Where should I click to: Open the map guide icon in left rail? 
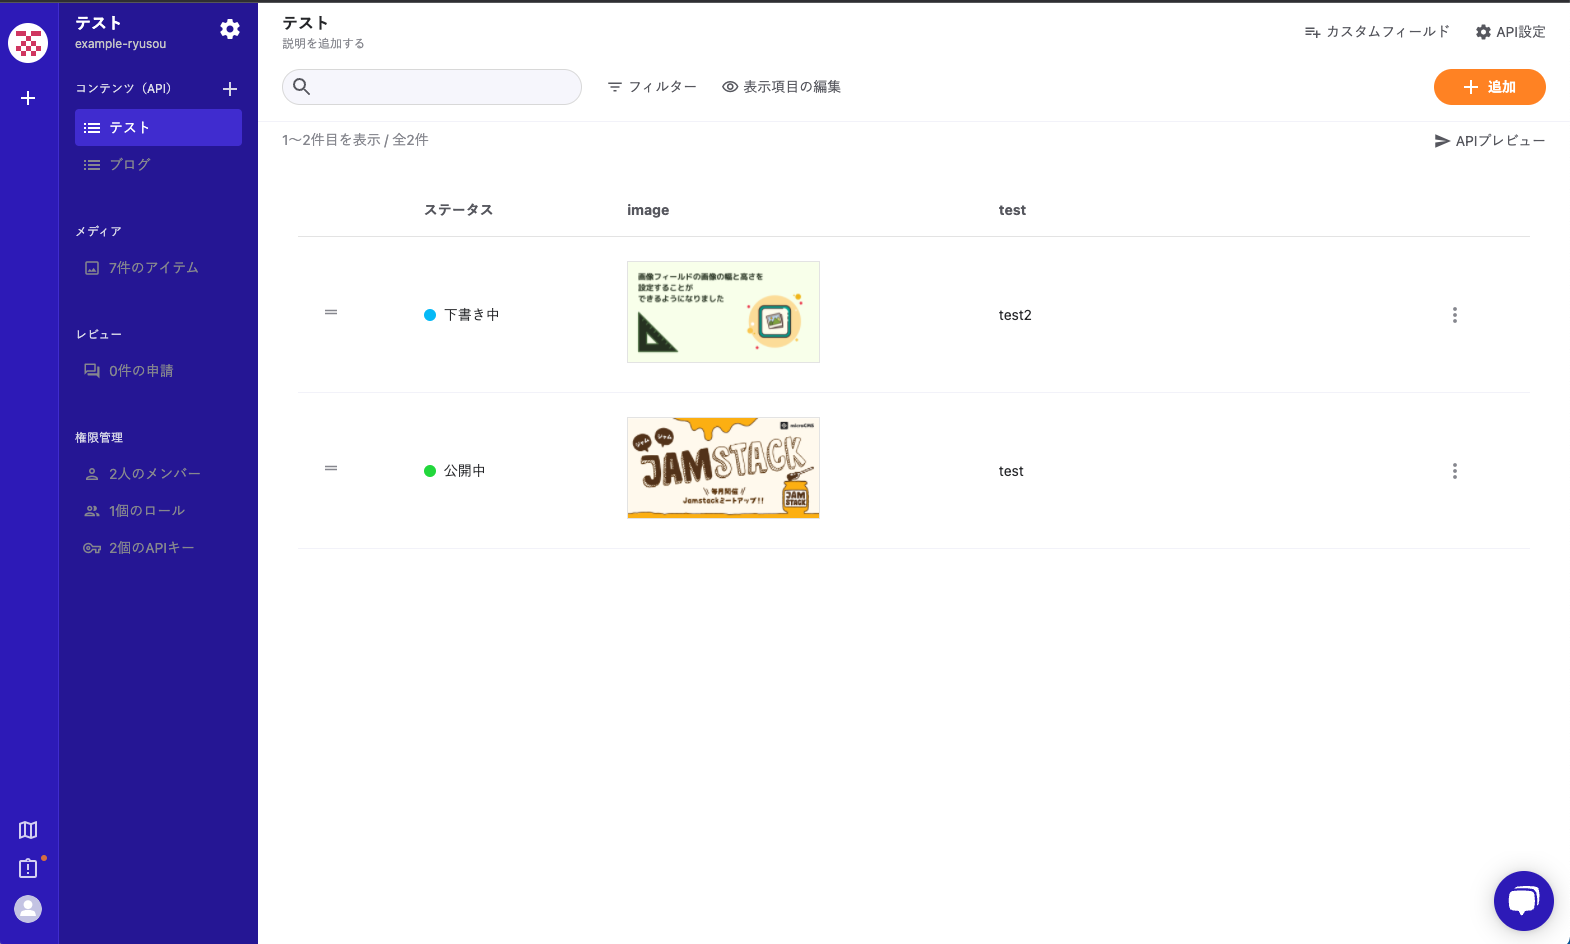pyautogui.click(x=28, y=830)
